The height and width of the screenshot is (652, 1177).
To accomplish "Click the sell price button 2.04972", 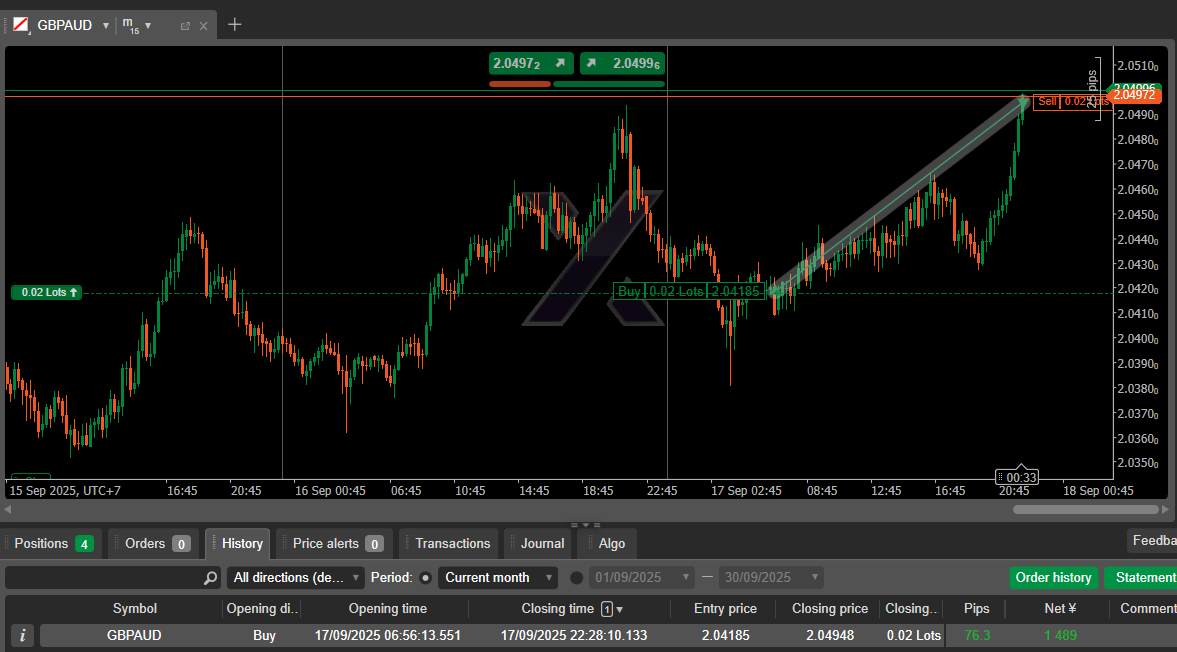I will (x=531, y=64).
